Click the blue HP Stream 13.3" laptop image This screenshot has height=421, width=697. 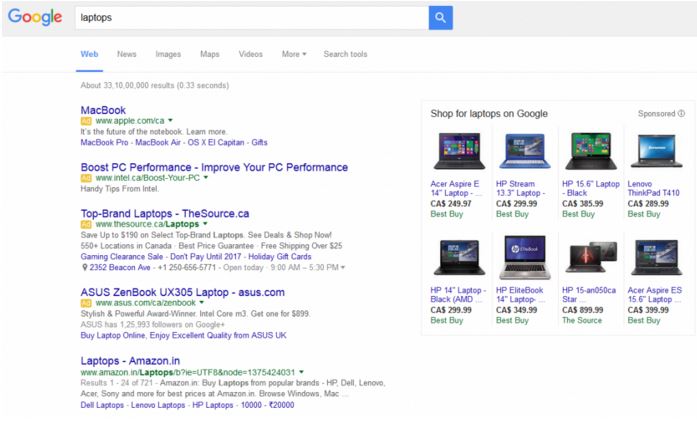[x=525, y=151]
